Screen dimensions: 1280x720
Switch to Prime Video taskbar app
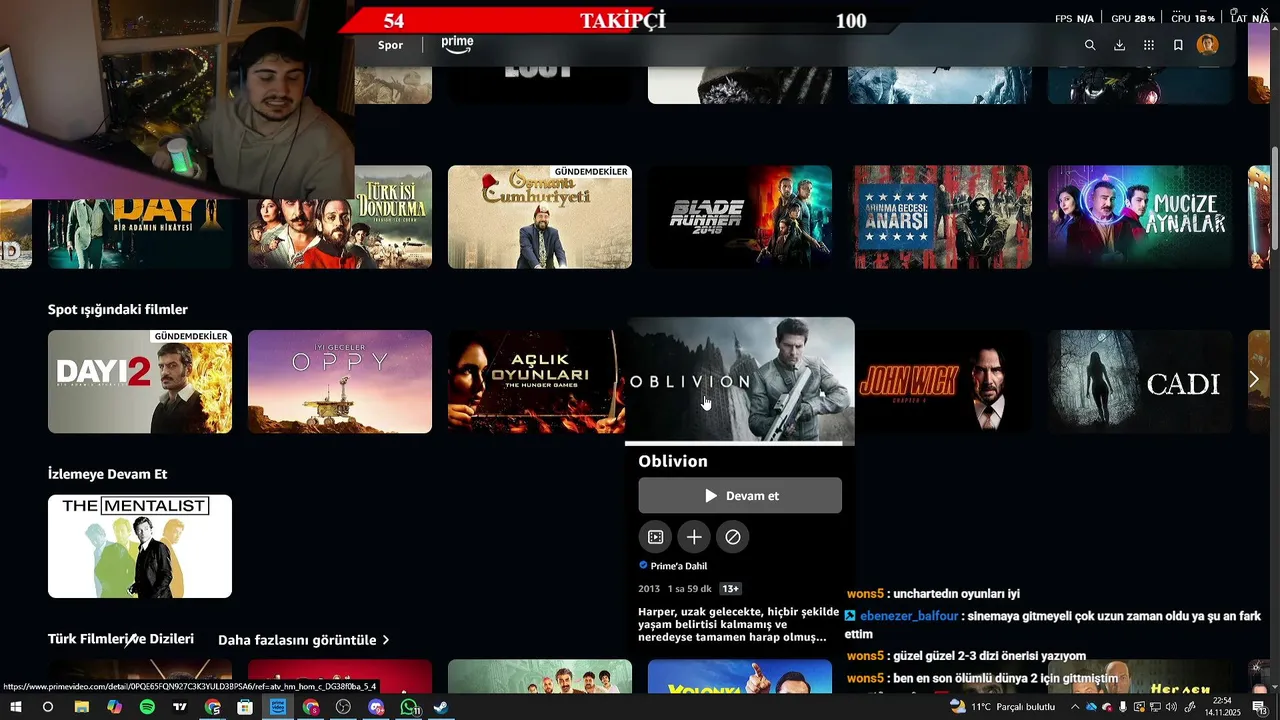coord(278,707)
